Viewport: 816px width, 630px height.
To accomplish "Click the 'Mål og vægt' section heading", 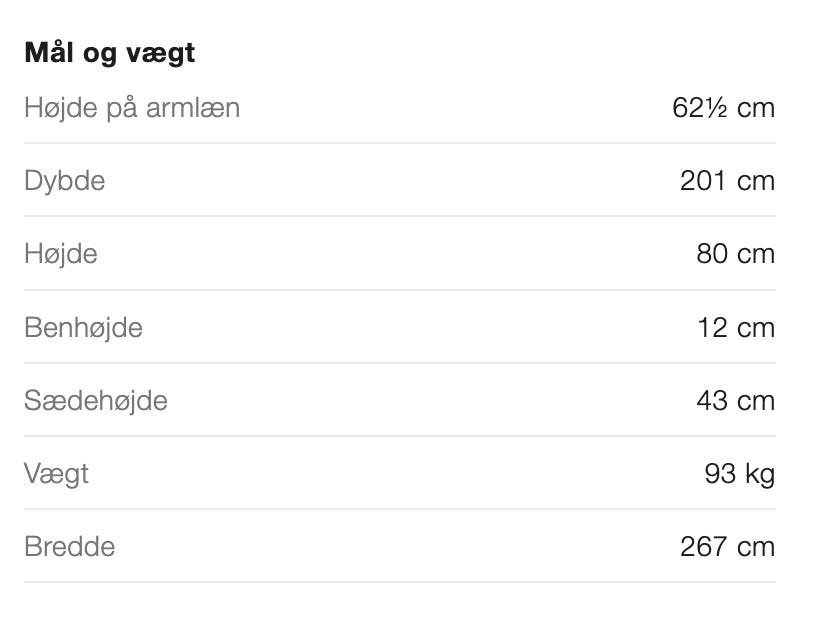I will (110, 53).
